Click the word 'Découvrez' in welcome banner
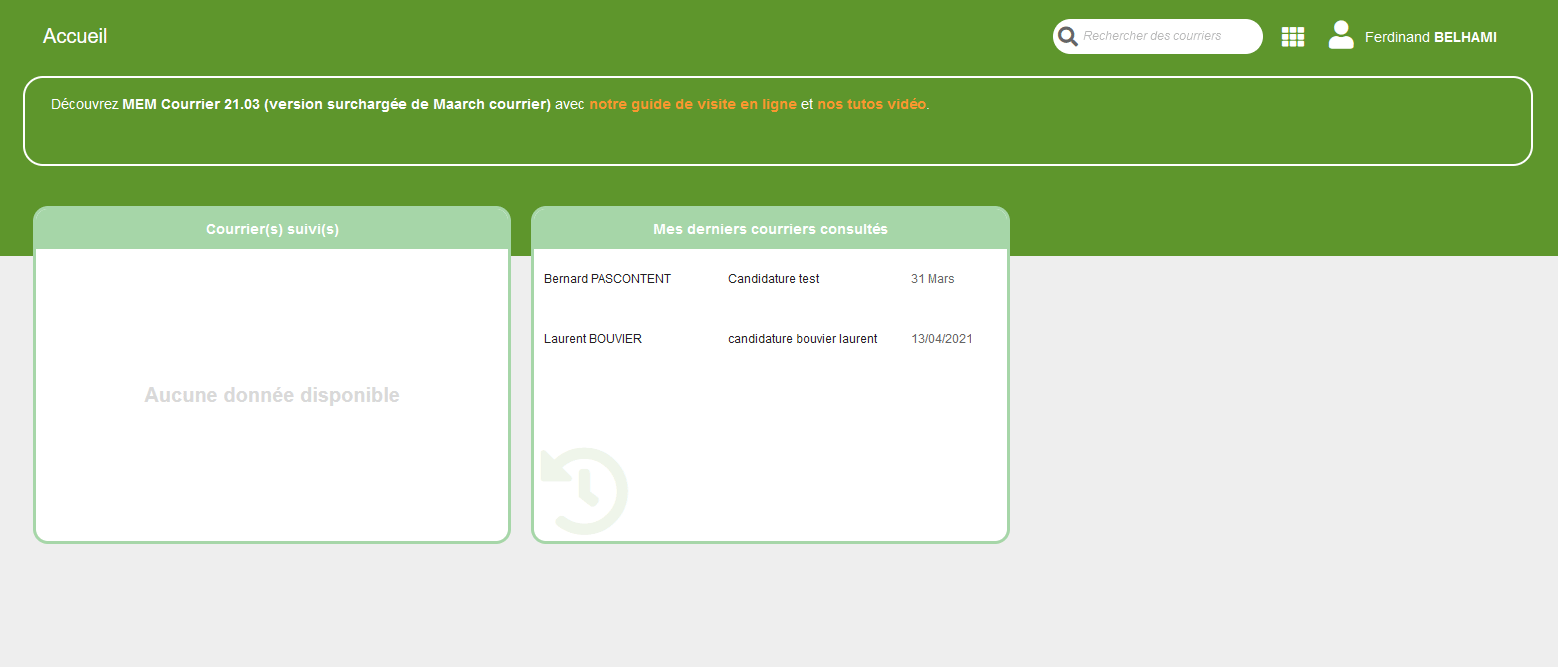1558x667 pixels. 84,104
